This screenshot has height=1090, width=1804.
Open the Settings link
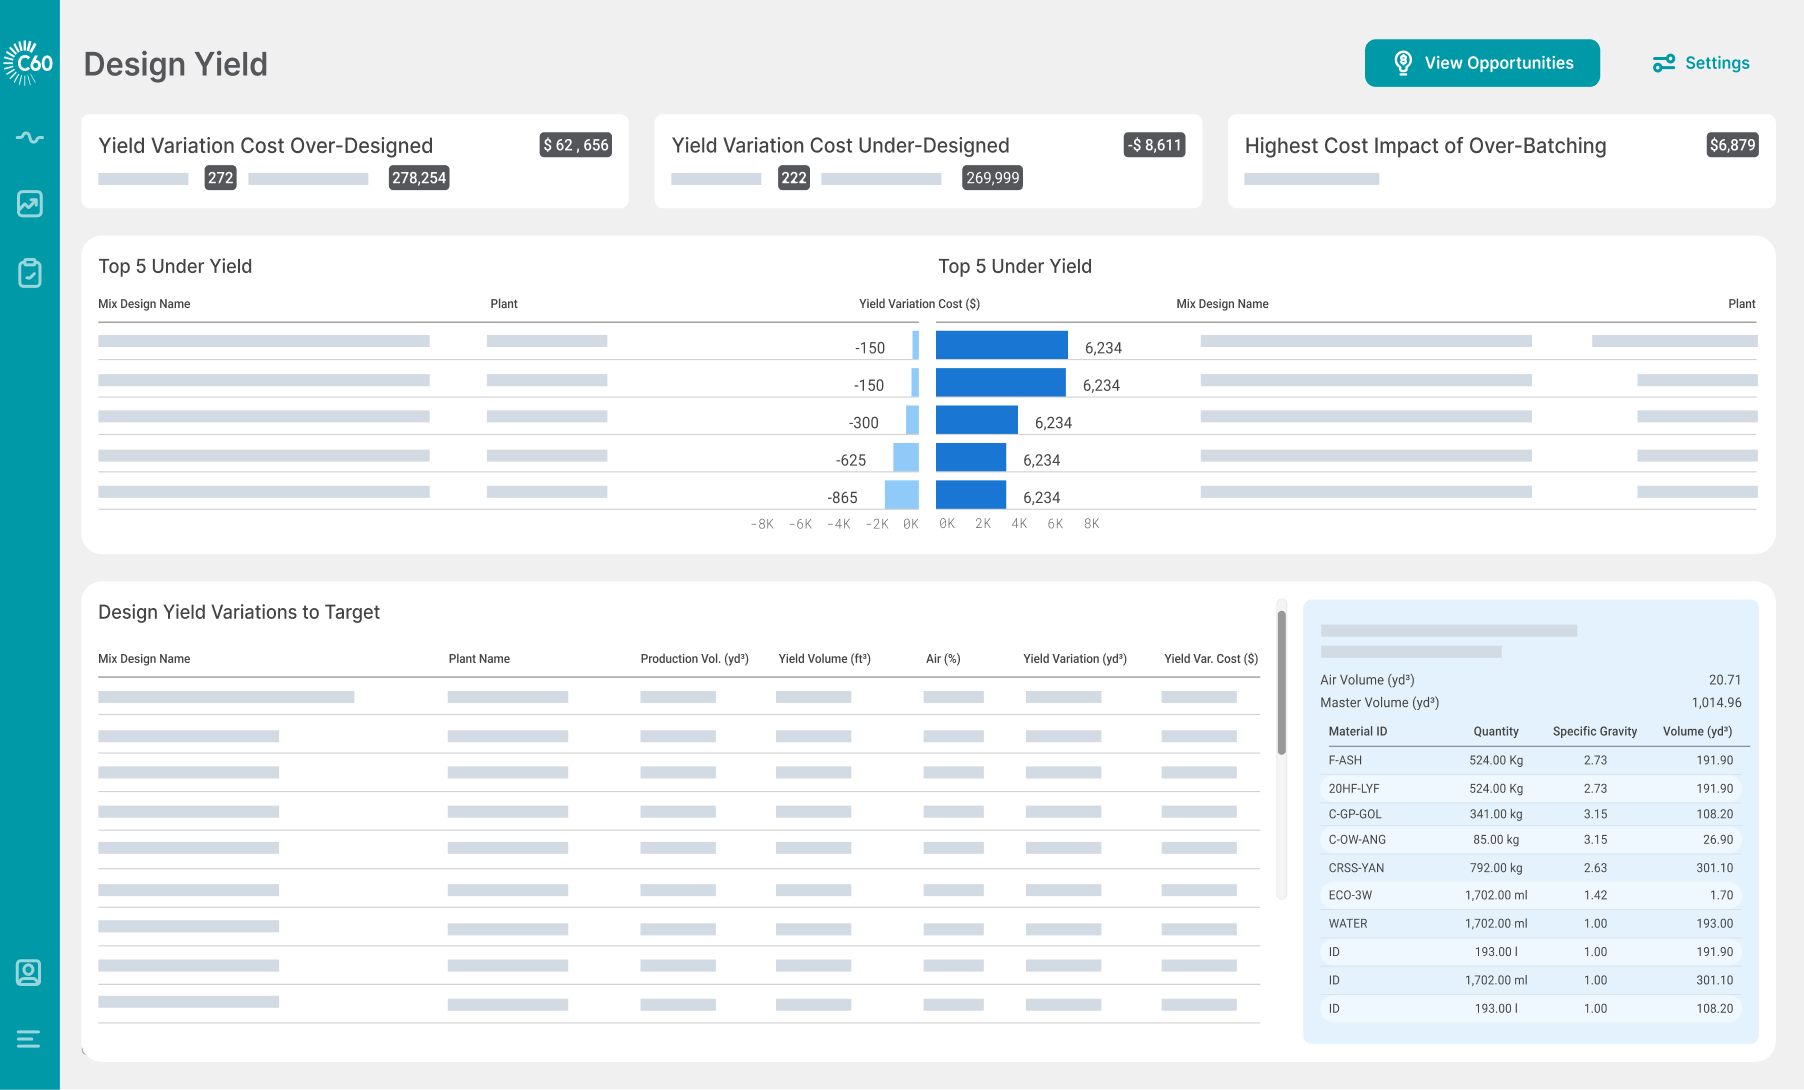click(1716, 63)
